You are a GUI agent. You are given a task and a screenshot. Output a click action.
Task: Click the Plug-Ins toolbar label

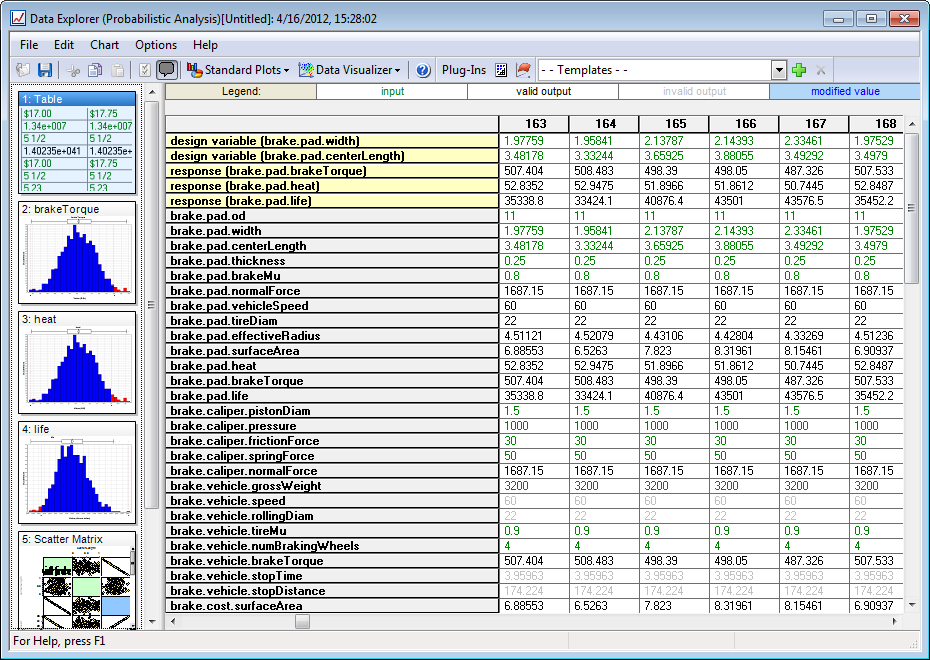pyautogui.click(x=464, y=70)
